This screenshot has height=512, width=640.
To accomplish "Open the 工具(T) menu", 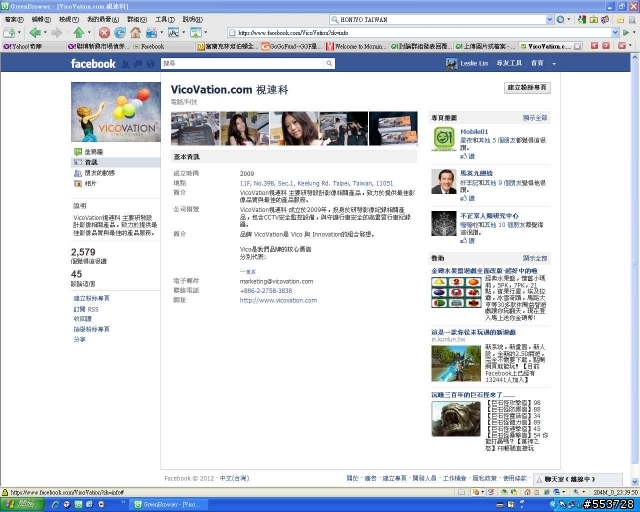I will click(x=164, y=19).
